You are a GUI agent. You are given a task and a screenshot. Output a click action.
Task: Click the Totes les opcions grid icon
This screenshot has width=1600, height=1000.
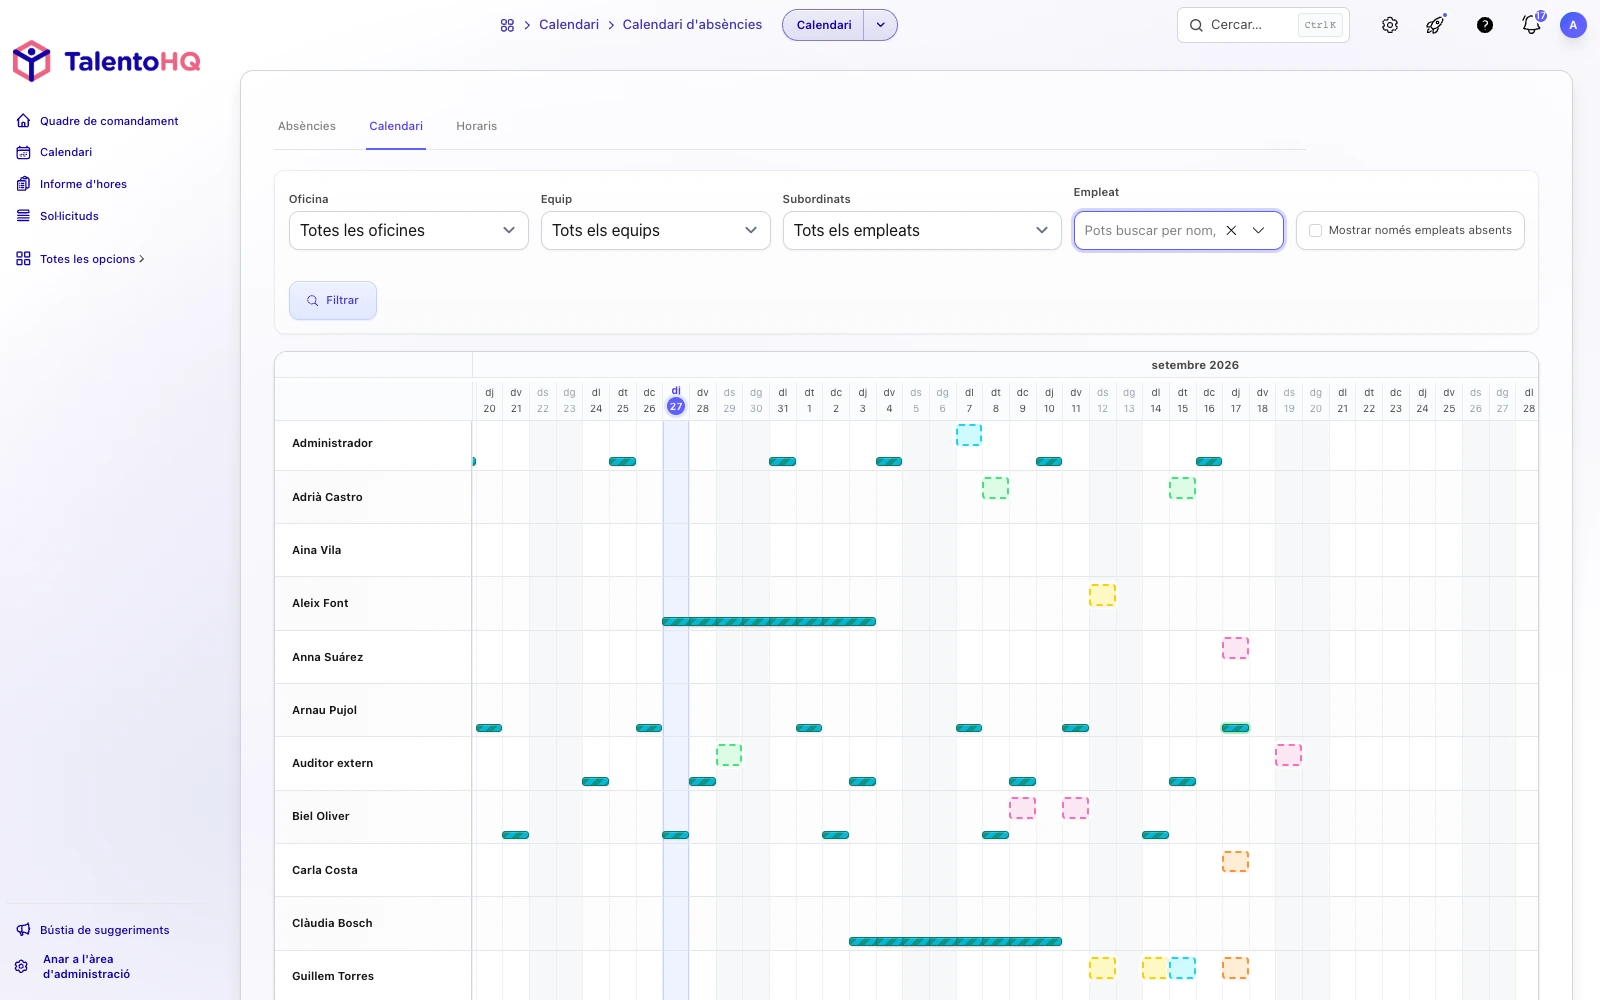23,259
